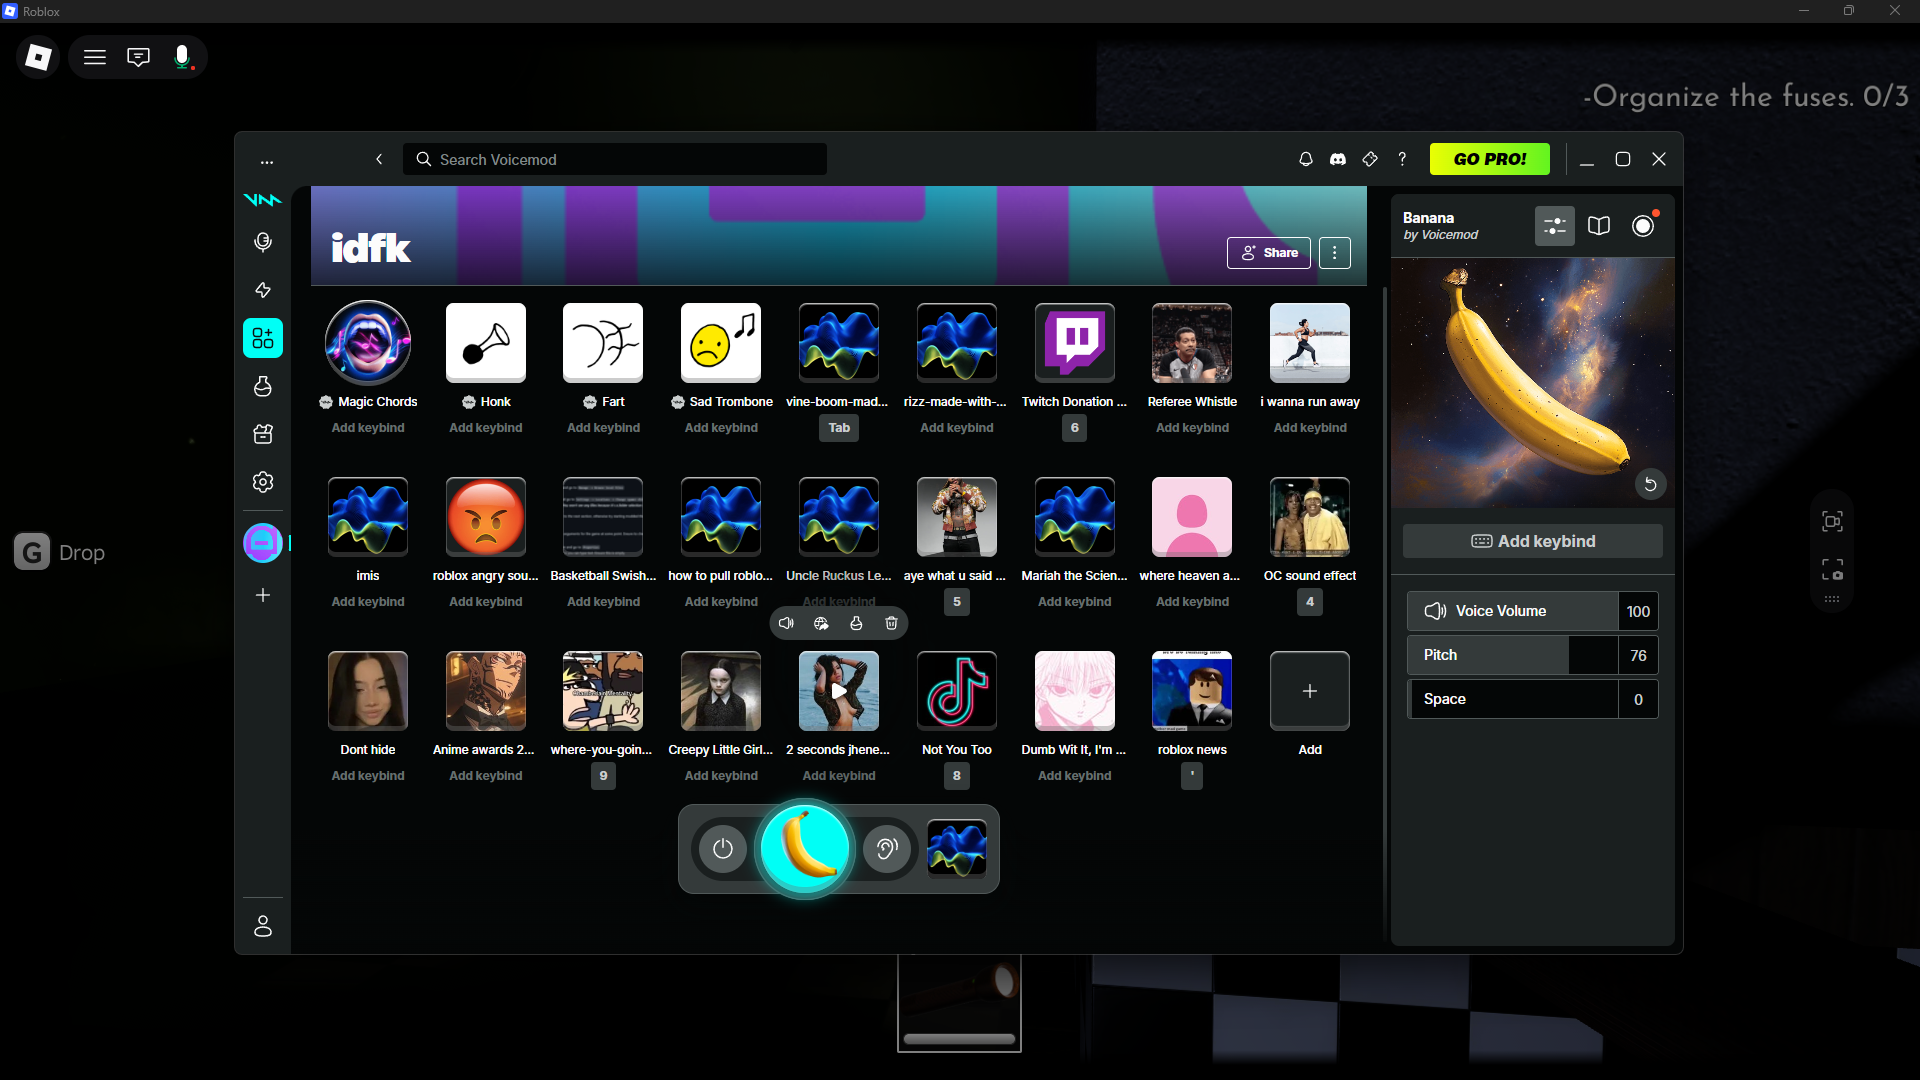Open the idfk soundboard three-dot menu
The image size is (1920, 1080).
pos(1334,253)
